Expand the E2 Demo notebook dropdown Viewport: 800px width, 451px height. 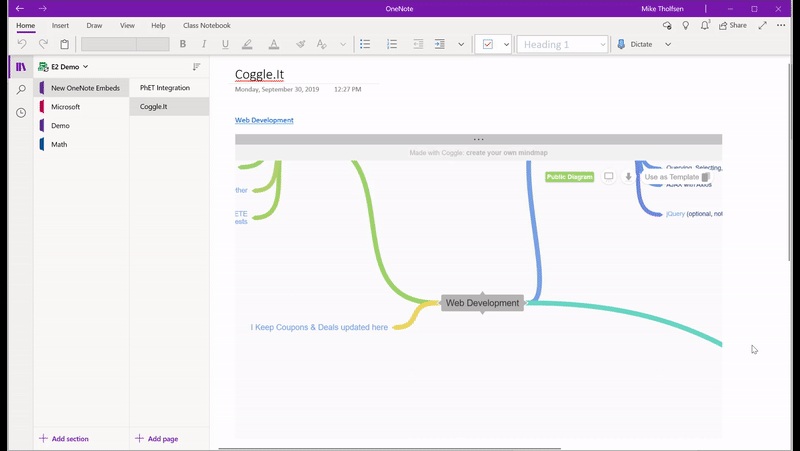(64, 67)
